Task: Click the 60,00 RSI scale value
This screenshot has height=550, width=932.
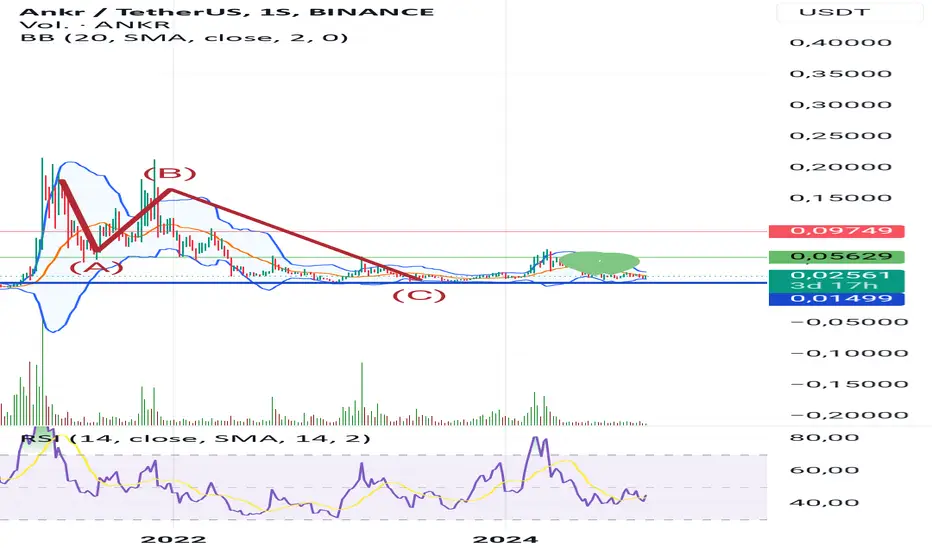Action: (824, 470)
